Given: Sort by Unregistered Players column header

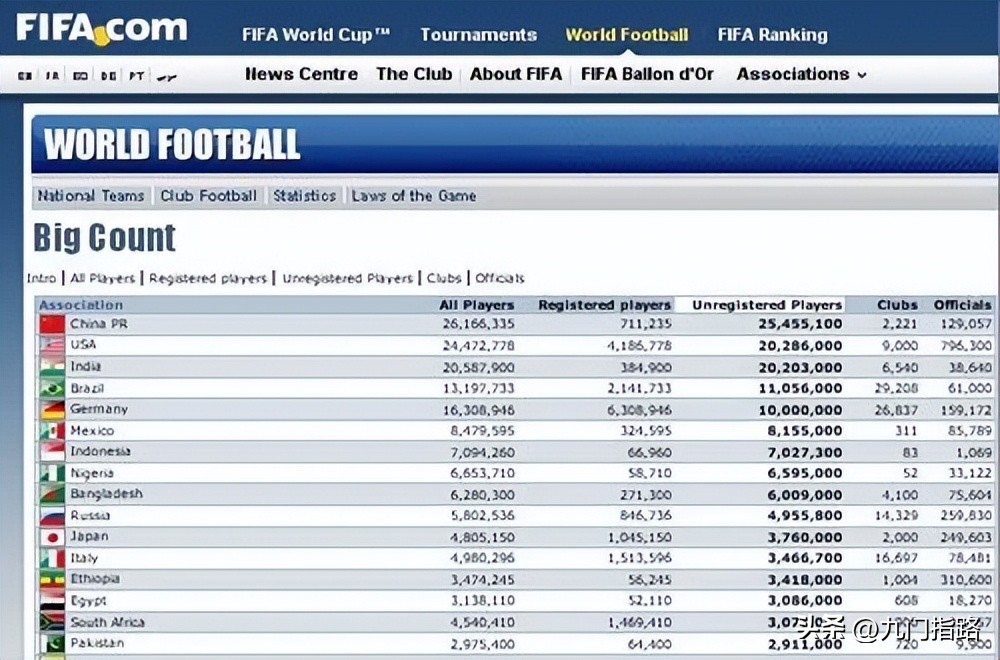Looking at the screenshot, I should (767, 305).
